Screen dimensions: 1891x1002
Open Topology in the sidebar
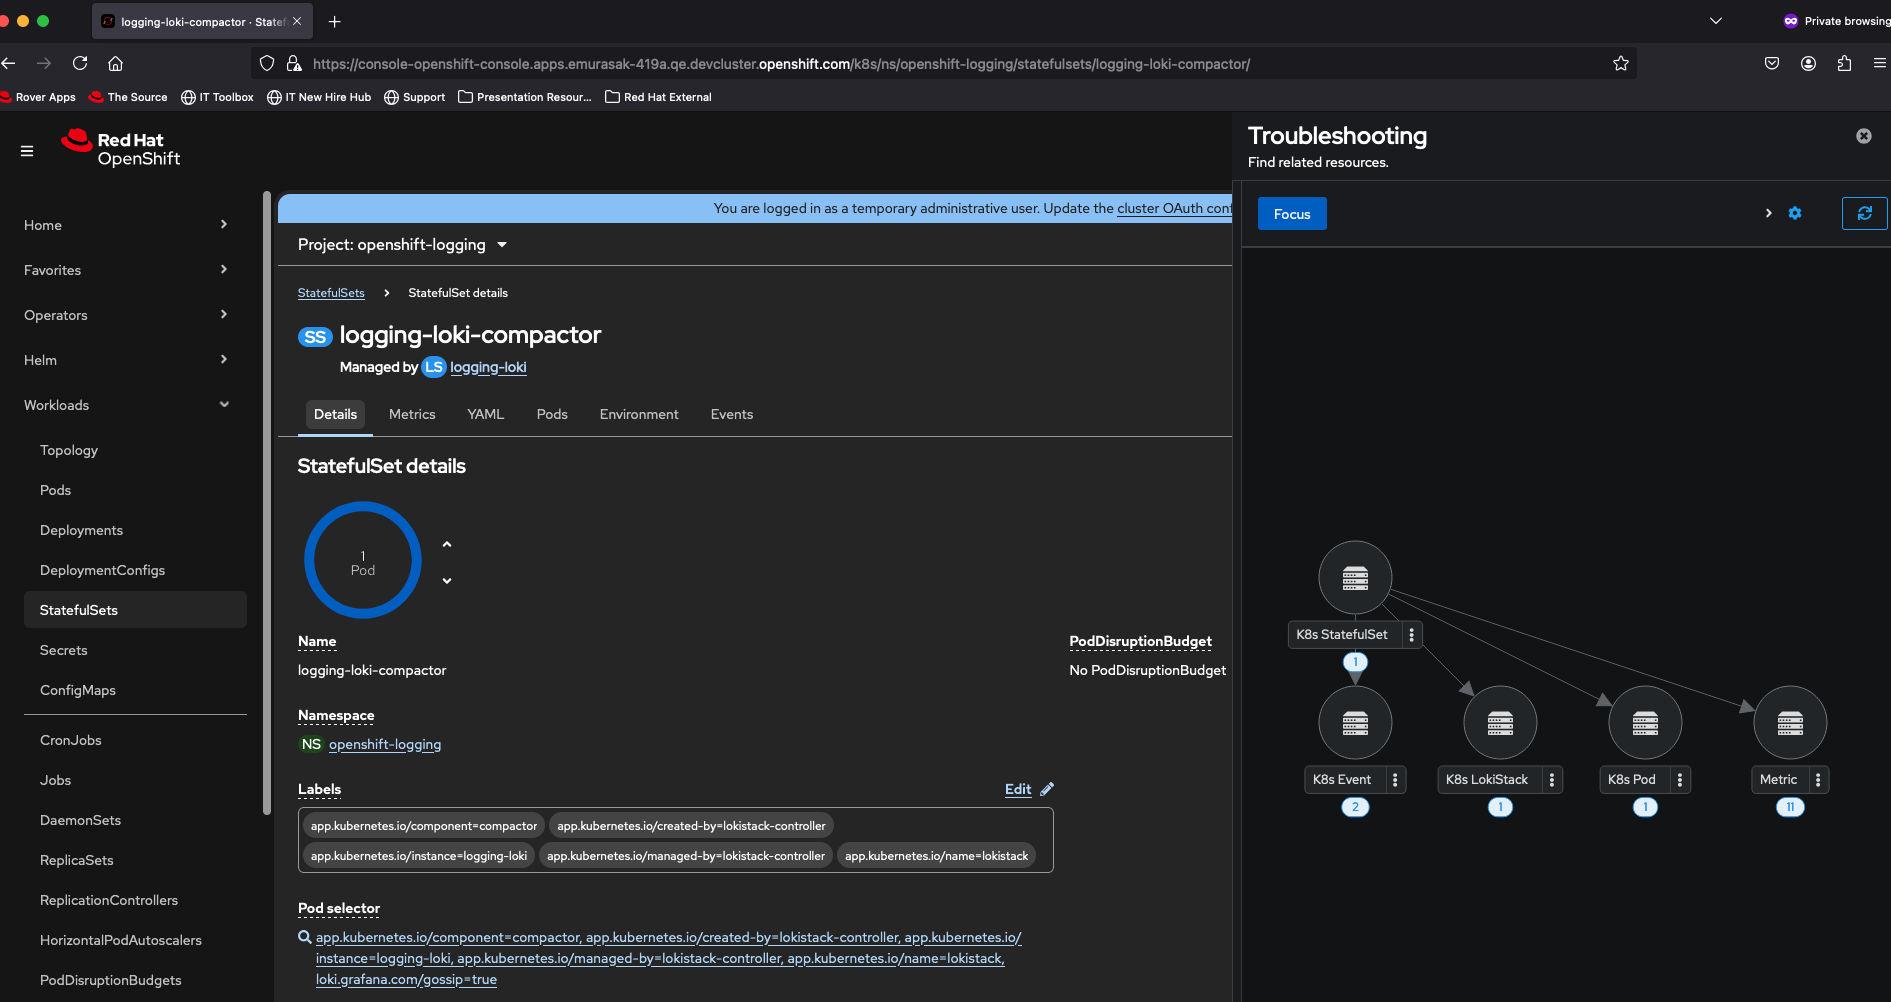69,450
